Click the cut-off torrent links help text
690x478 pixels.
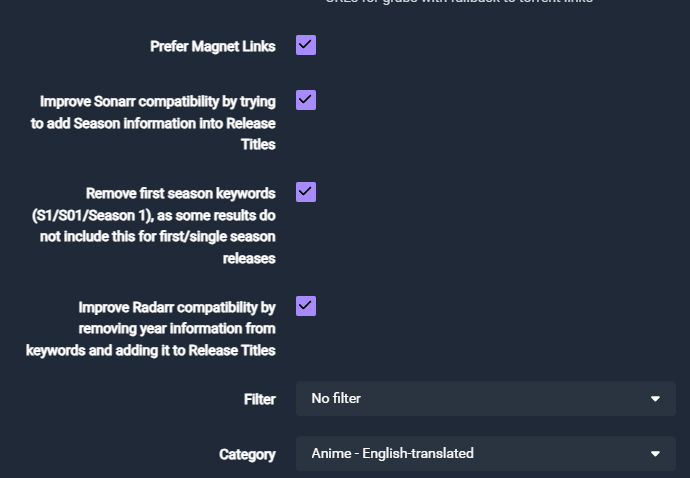(x=458, y=3)
